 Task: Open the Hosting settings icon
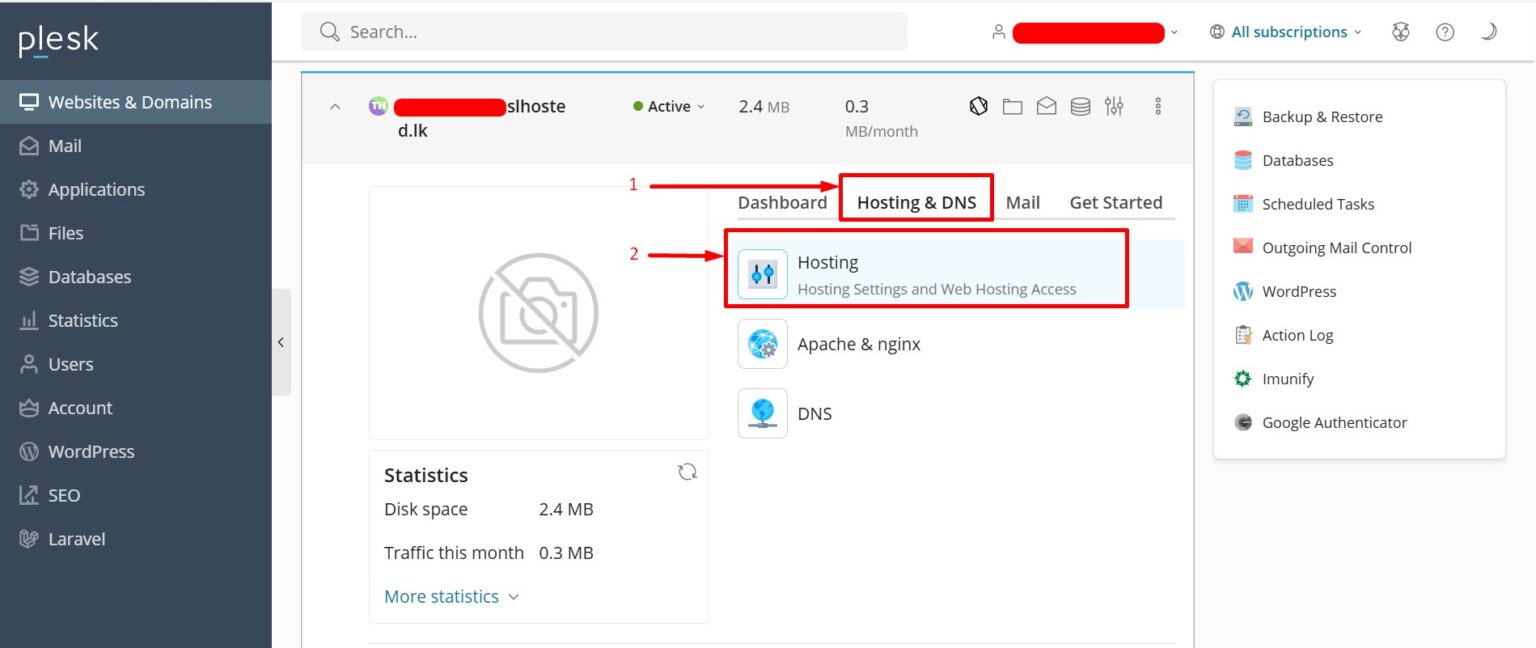(x=762, y=274)
